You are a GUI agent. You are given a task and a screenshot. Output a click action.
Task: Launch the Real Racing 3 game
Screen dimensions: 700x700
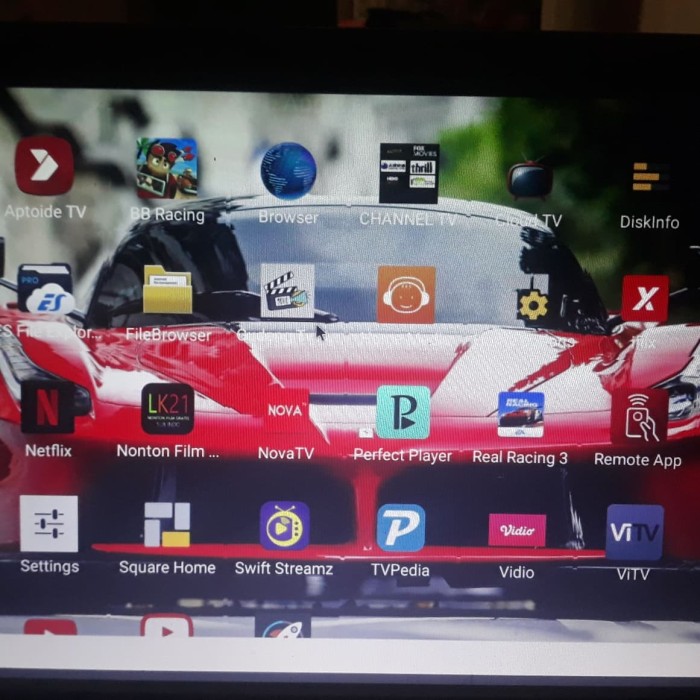click(521, 415)
